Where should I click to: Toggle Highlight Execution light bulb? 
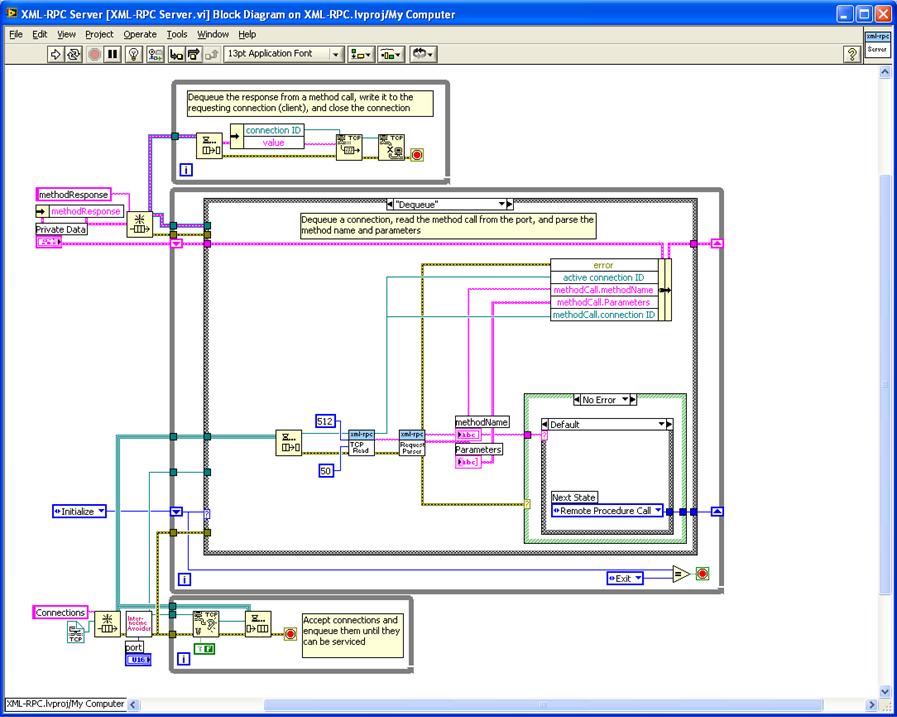(134, 54)
